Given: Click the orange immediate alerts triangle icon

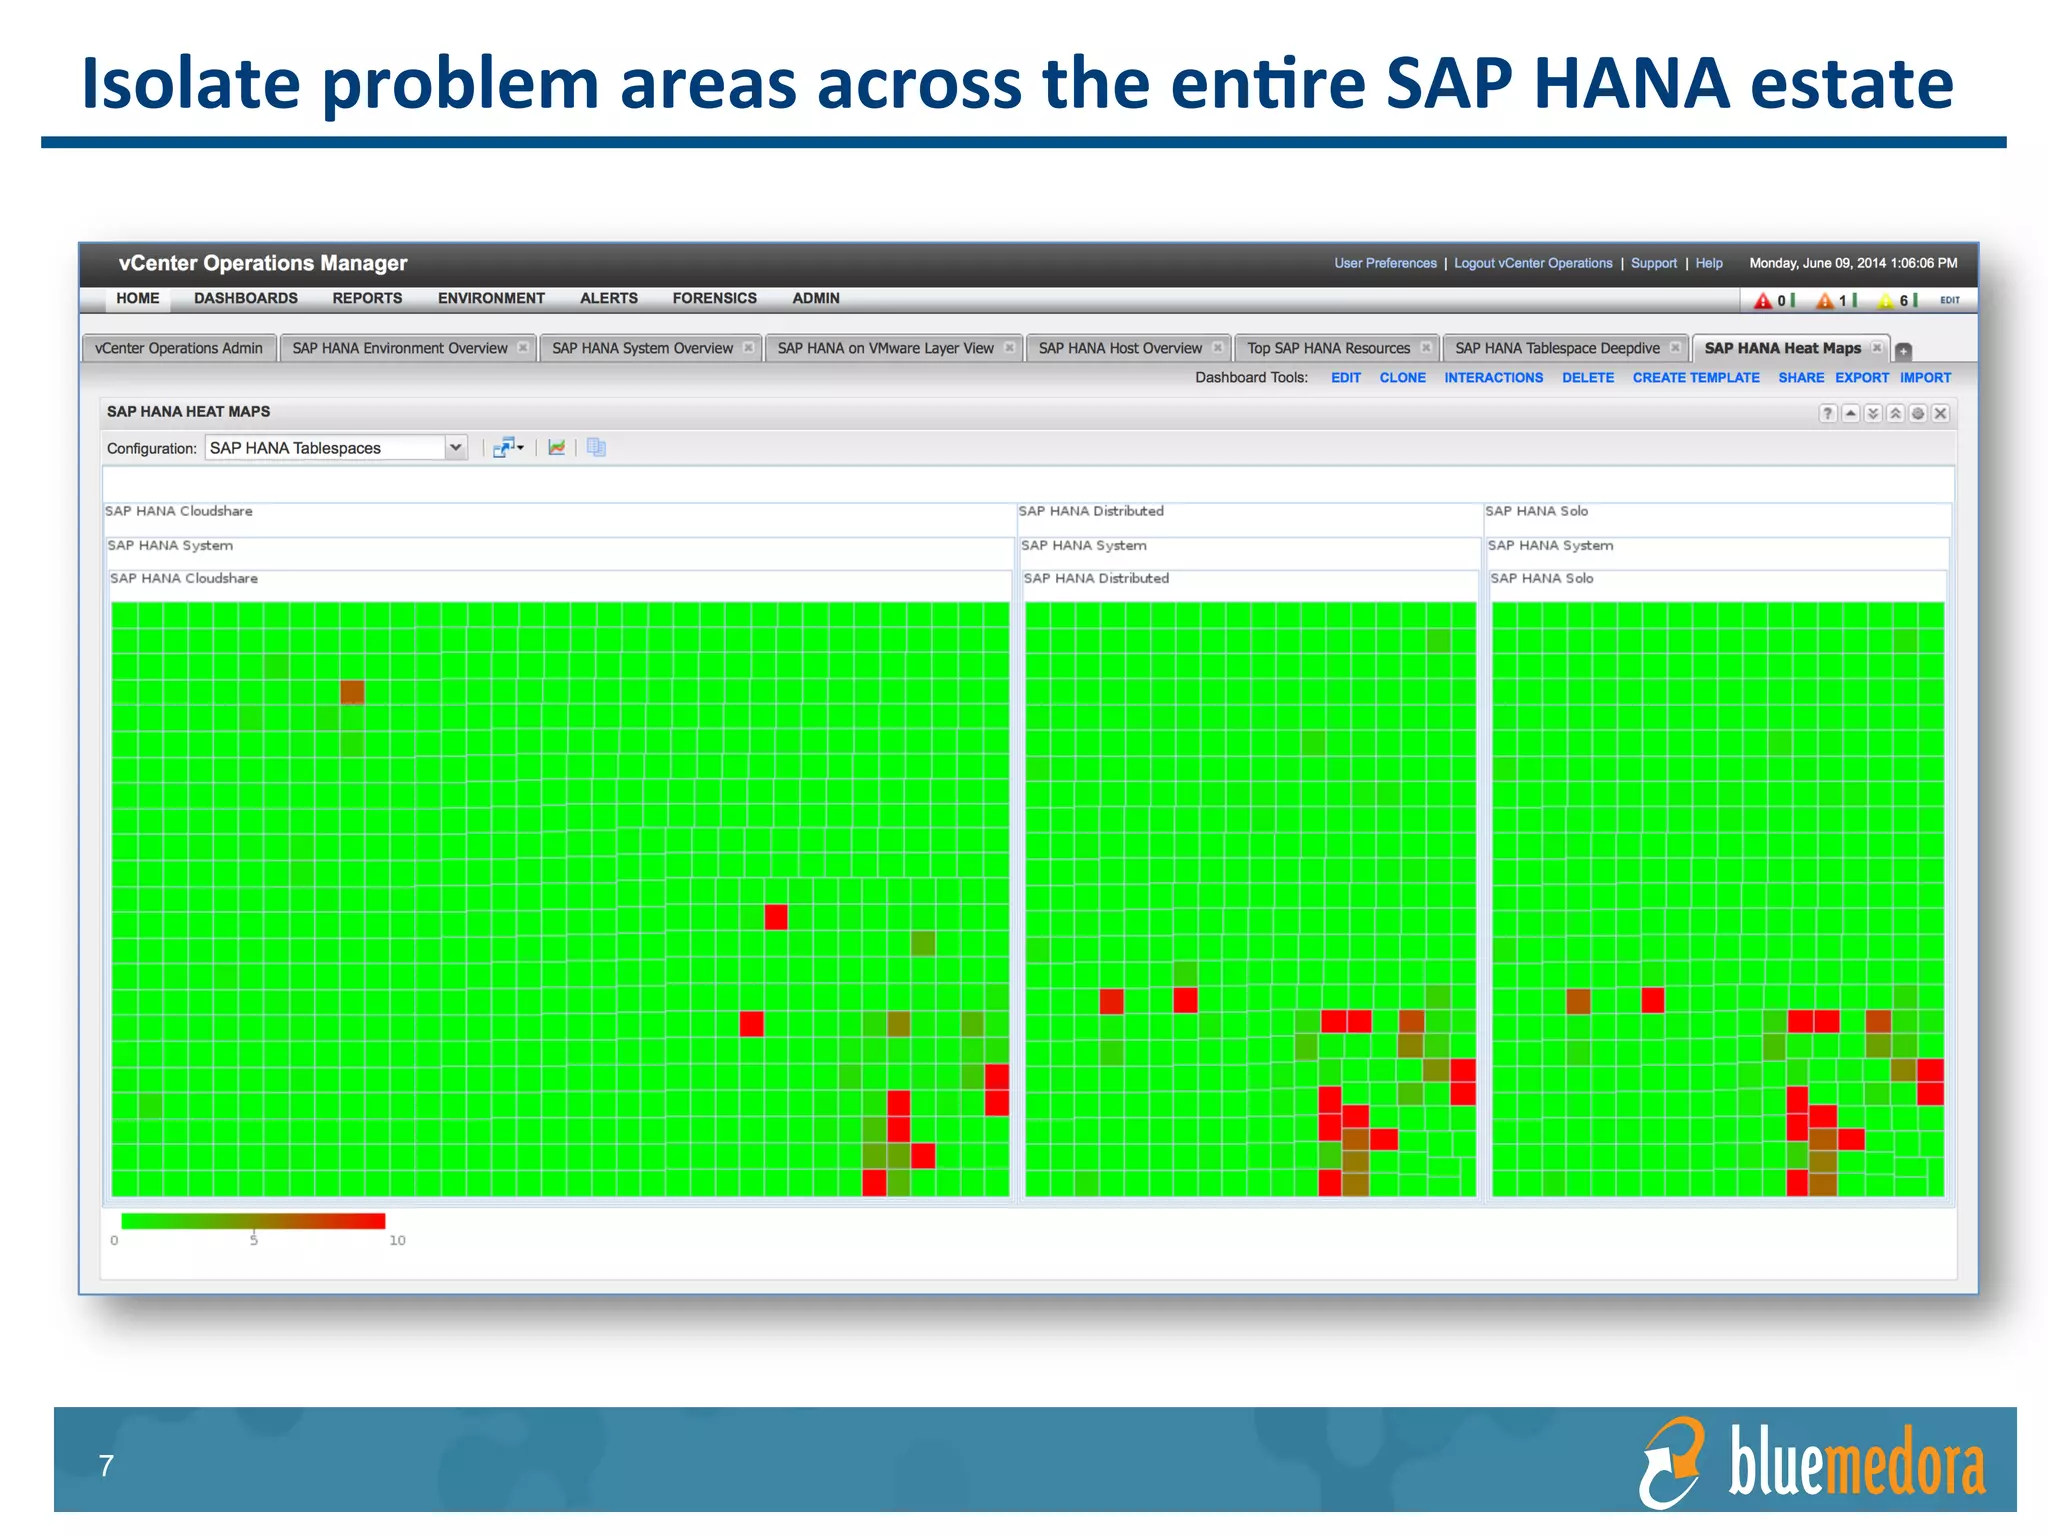Looking at the screenshot, I should tap(1825, 300).
